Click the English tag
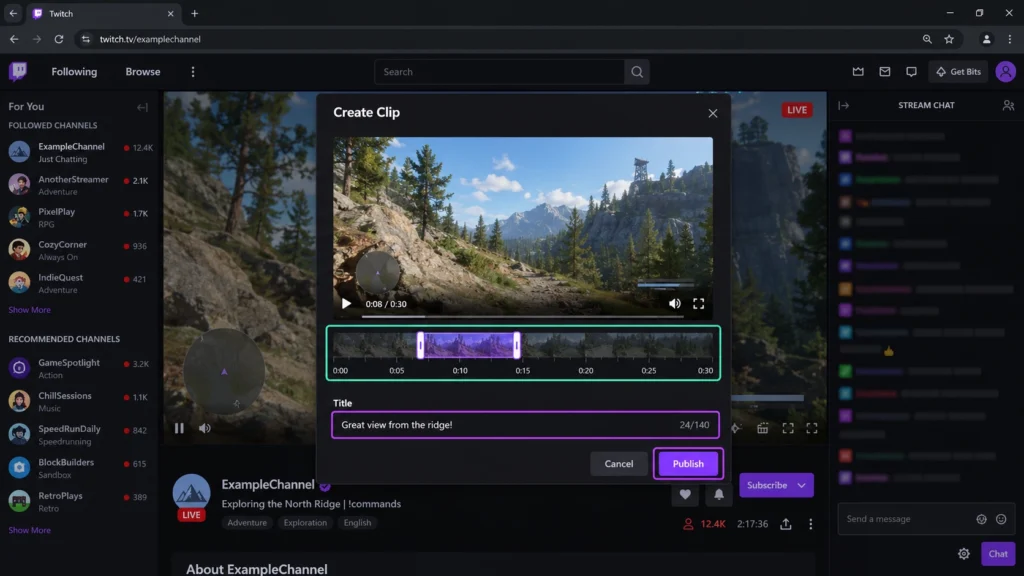Image resolution: width=1024 pixels, height=576 pixels. 357,522
